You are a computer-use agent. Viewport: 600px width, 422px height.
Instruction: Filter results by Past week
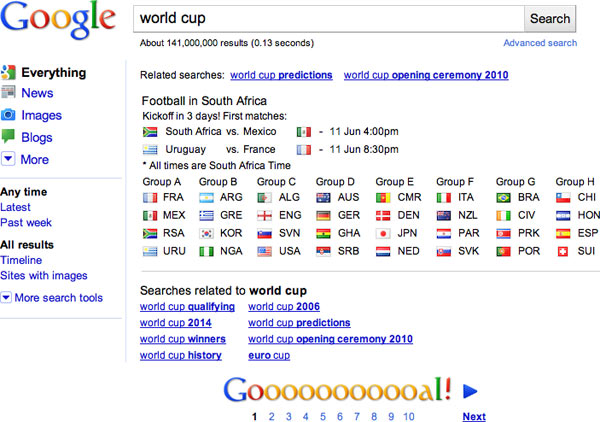click(27, 221)
